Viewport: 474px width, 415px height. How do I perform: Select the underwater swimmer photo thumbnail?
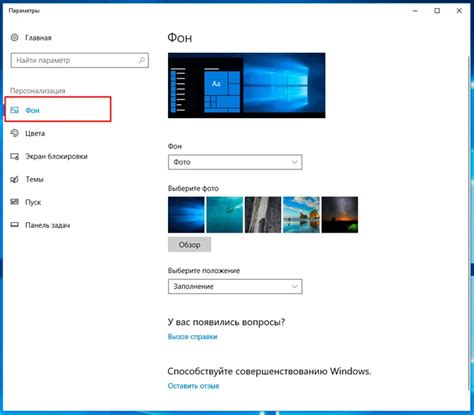(225, 215)
